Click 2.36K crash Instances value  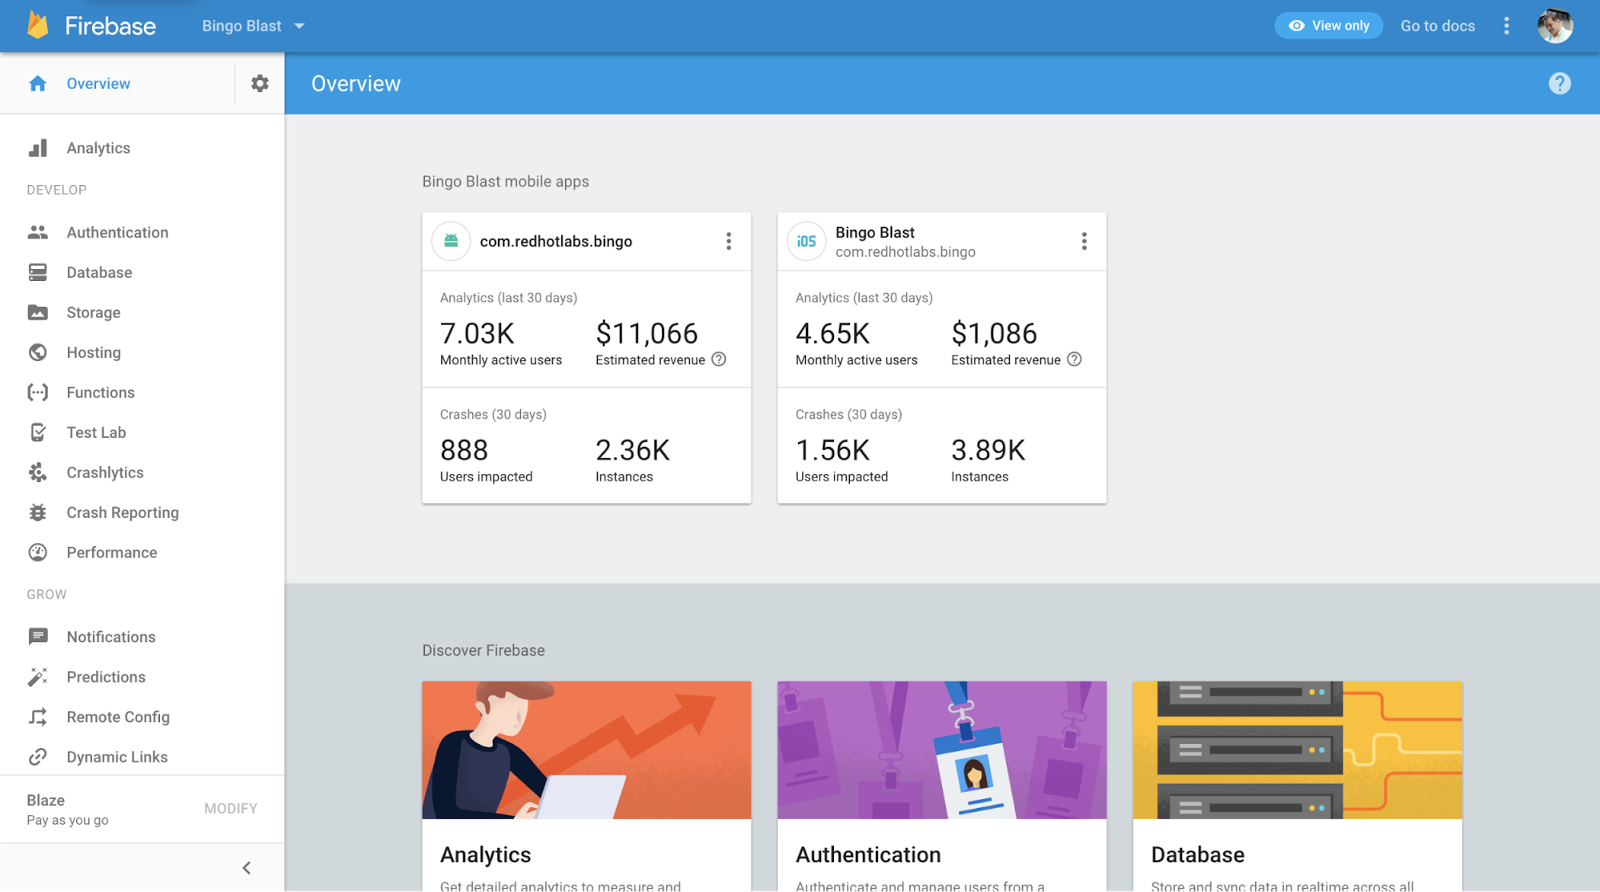pos(632,450)
